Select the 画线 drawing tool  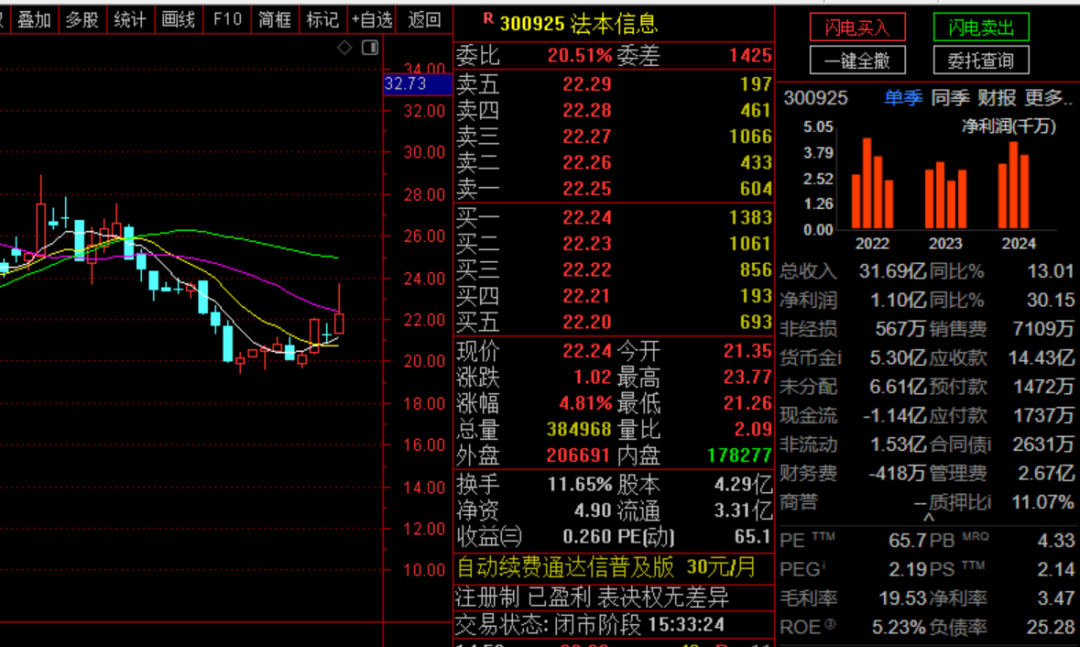178,20
